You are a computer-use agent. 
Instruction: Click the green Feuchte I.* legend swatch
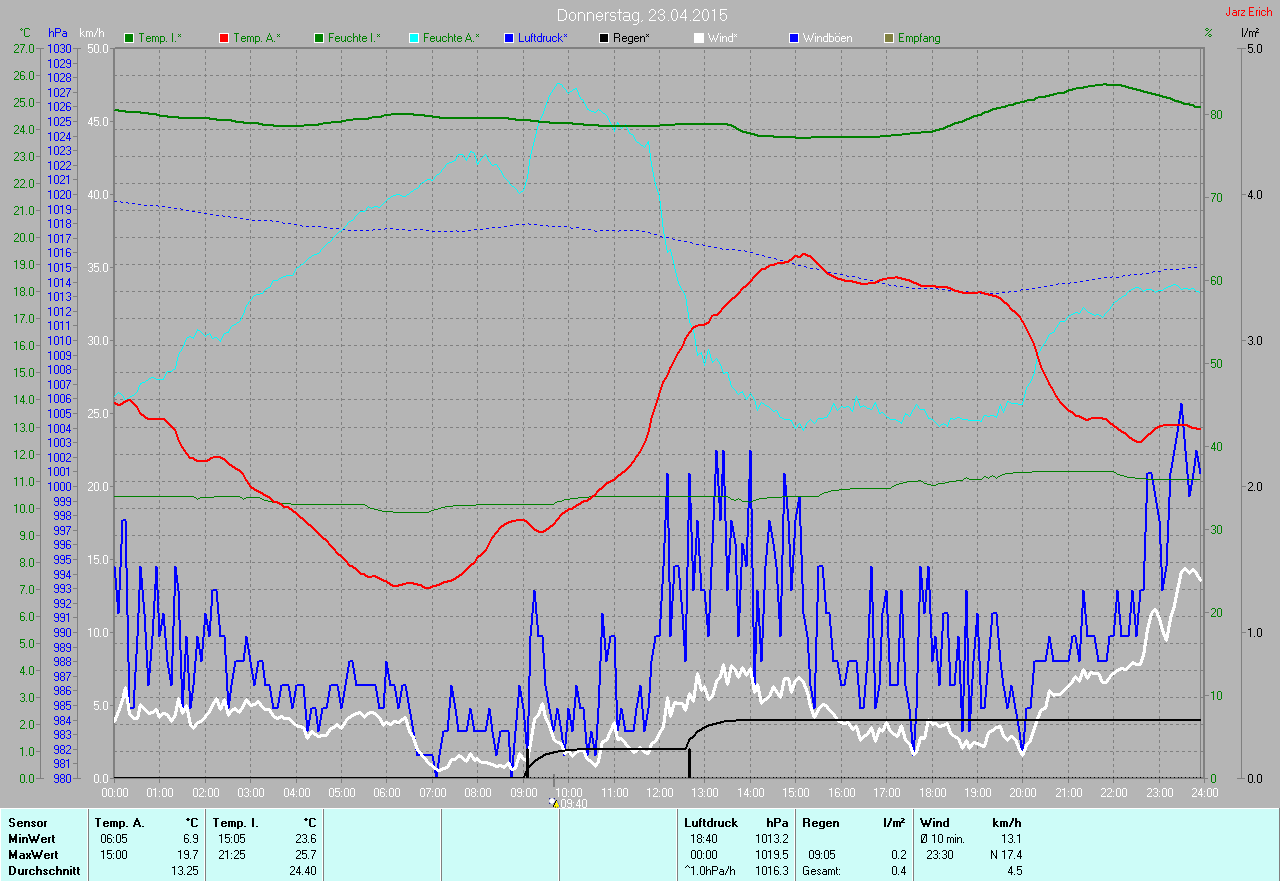click(319, 38)
